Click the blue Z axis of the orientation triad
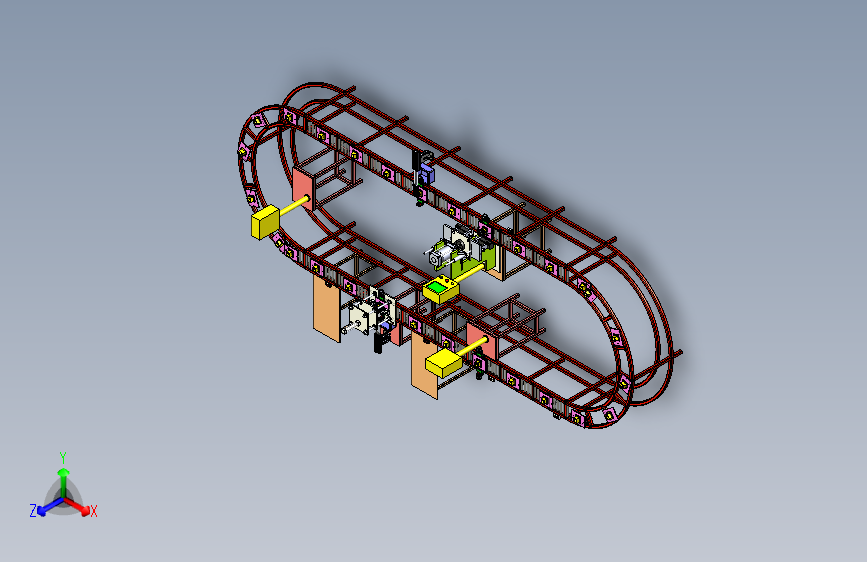The image size is (867, 562). 50,506
